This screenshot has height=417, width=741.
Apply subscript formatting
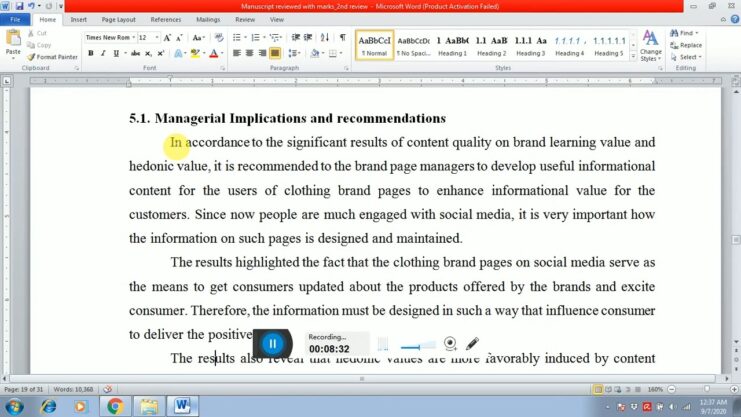tap(148, 53)
